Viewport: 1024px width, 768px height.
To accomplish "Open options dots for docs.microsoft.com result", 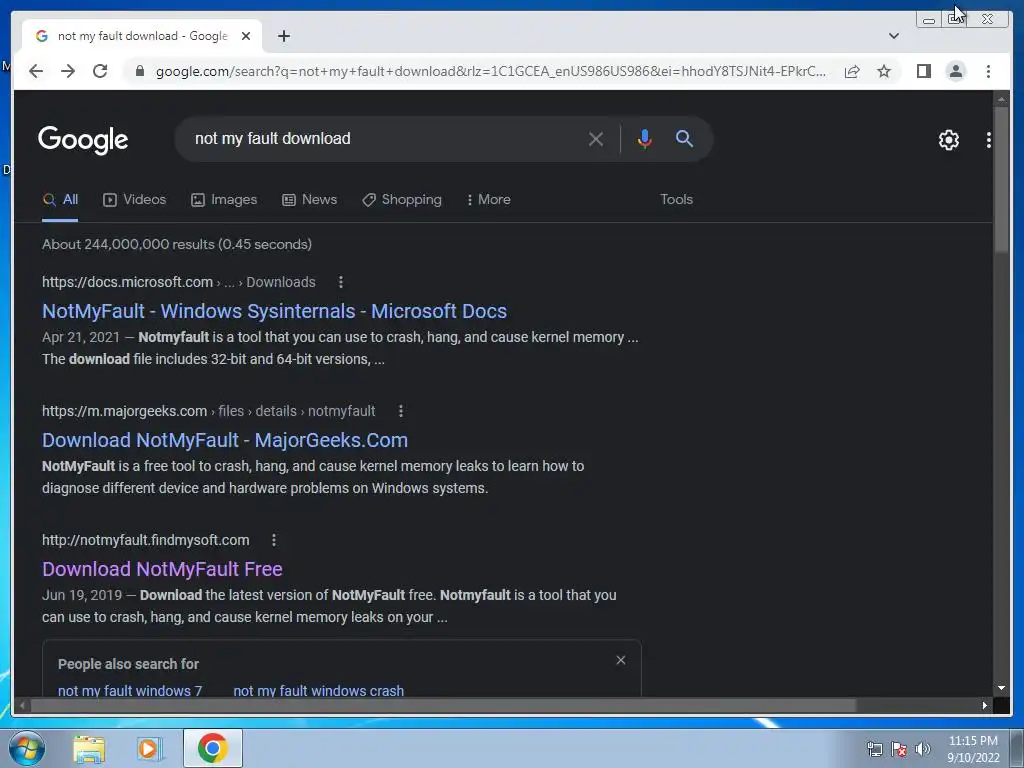I will pos(340,282).
